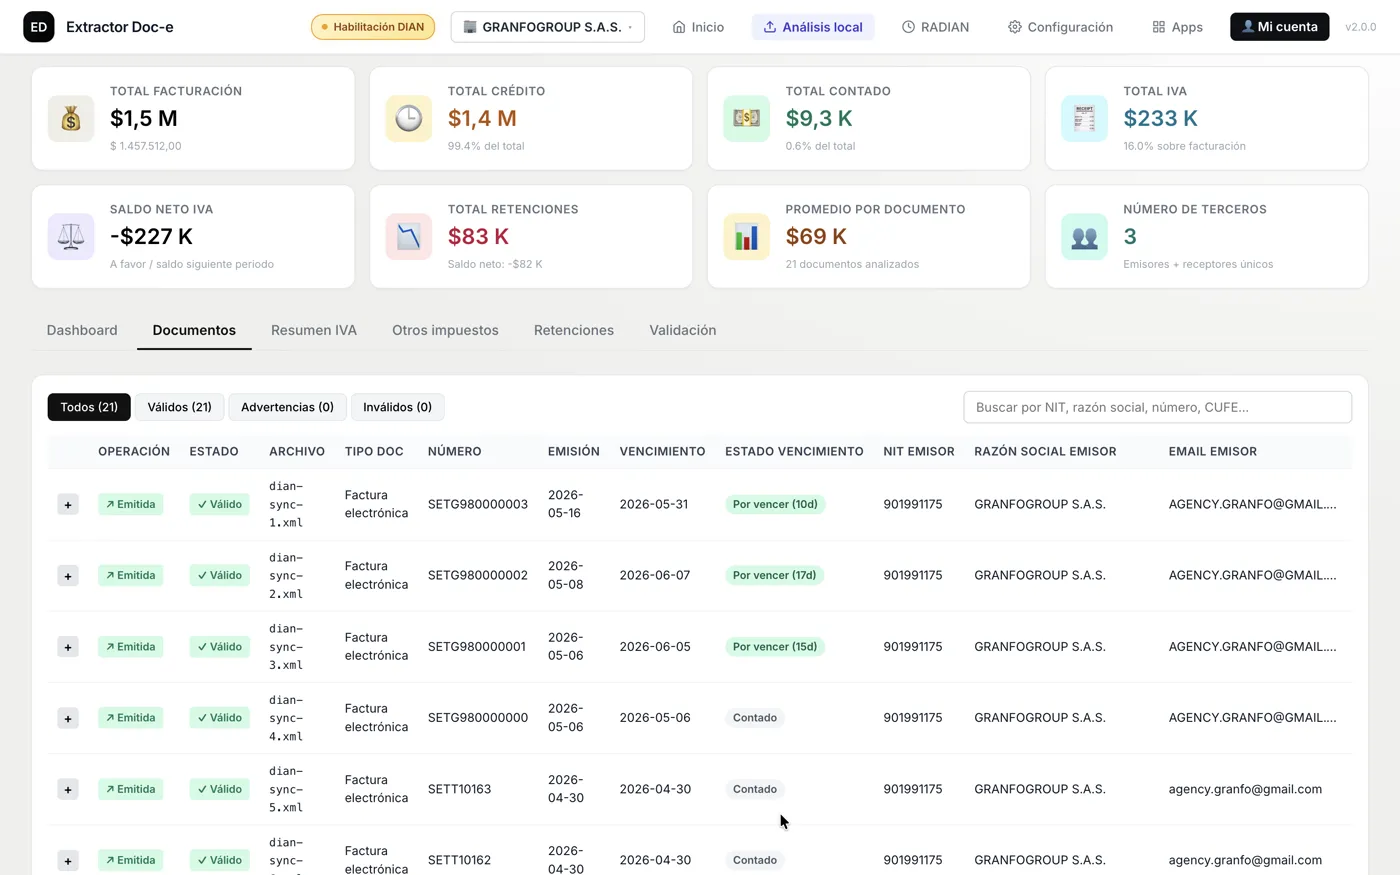Click the Por vencer (10d) badge
The image size is (1400, 875).
tap(775, 504)
